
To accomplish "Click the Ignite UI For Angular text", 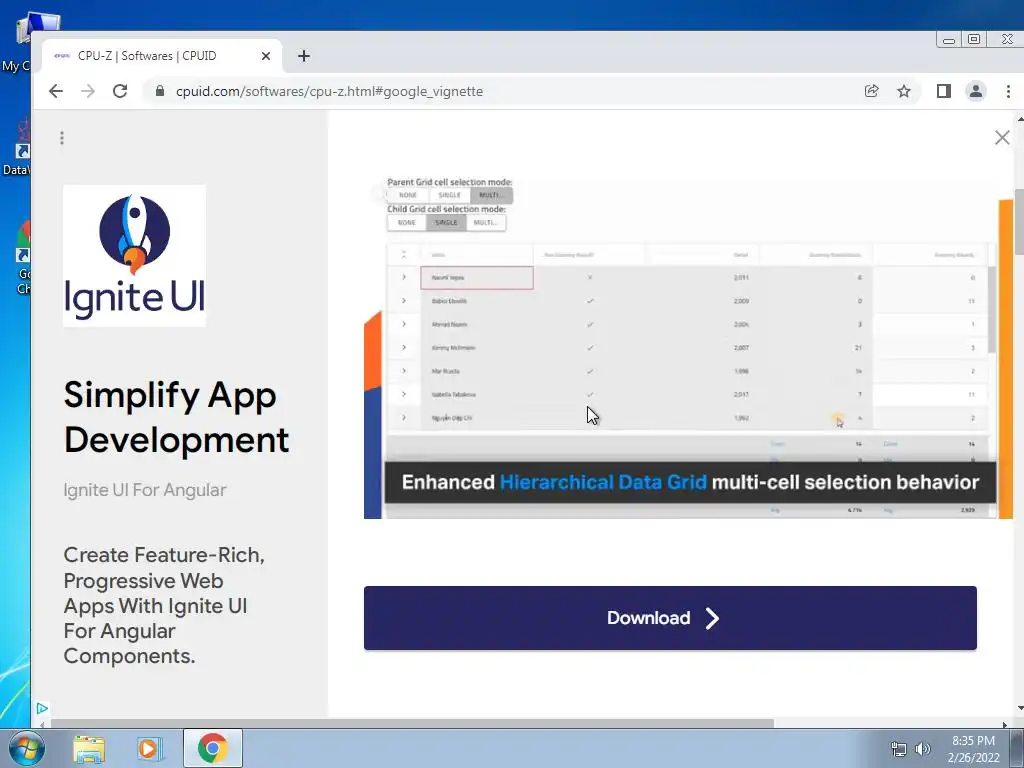I will (144, 490).
